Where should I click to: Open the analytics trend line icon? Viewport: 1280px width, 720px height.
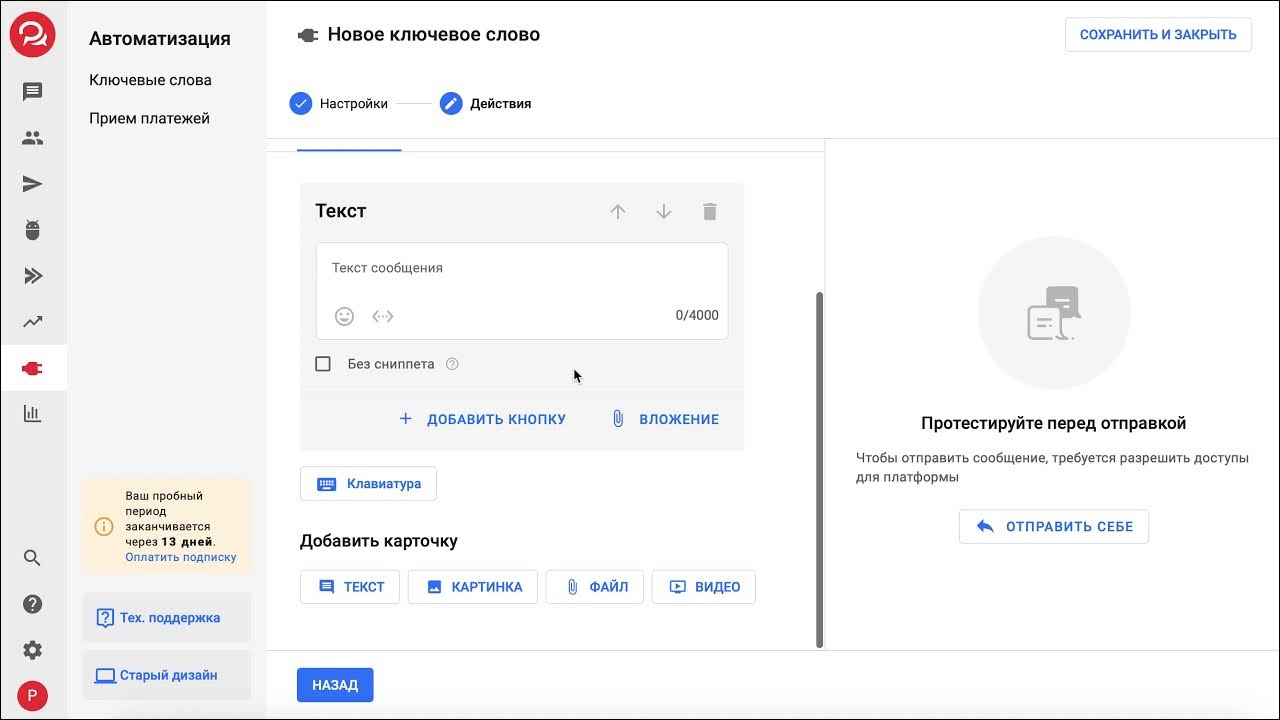[32, 322]
